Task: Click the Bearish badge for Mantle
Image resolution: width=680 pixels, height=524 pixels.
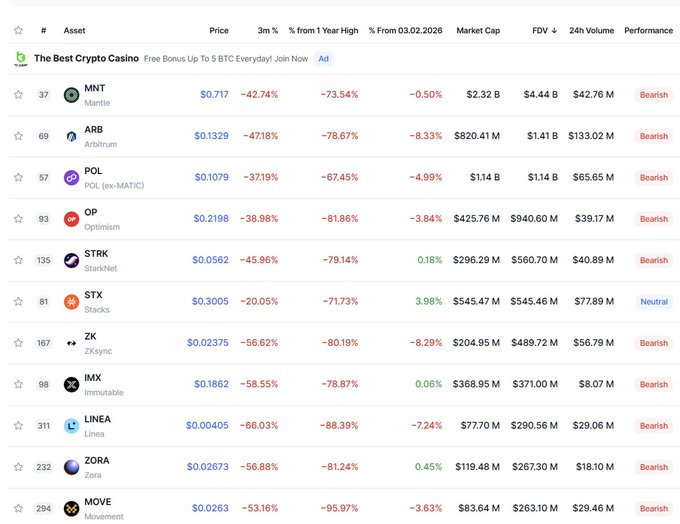Action: pyautogui.click(x=654, y=95)
